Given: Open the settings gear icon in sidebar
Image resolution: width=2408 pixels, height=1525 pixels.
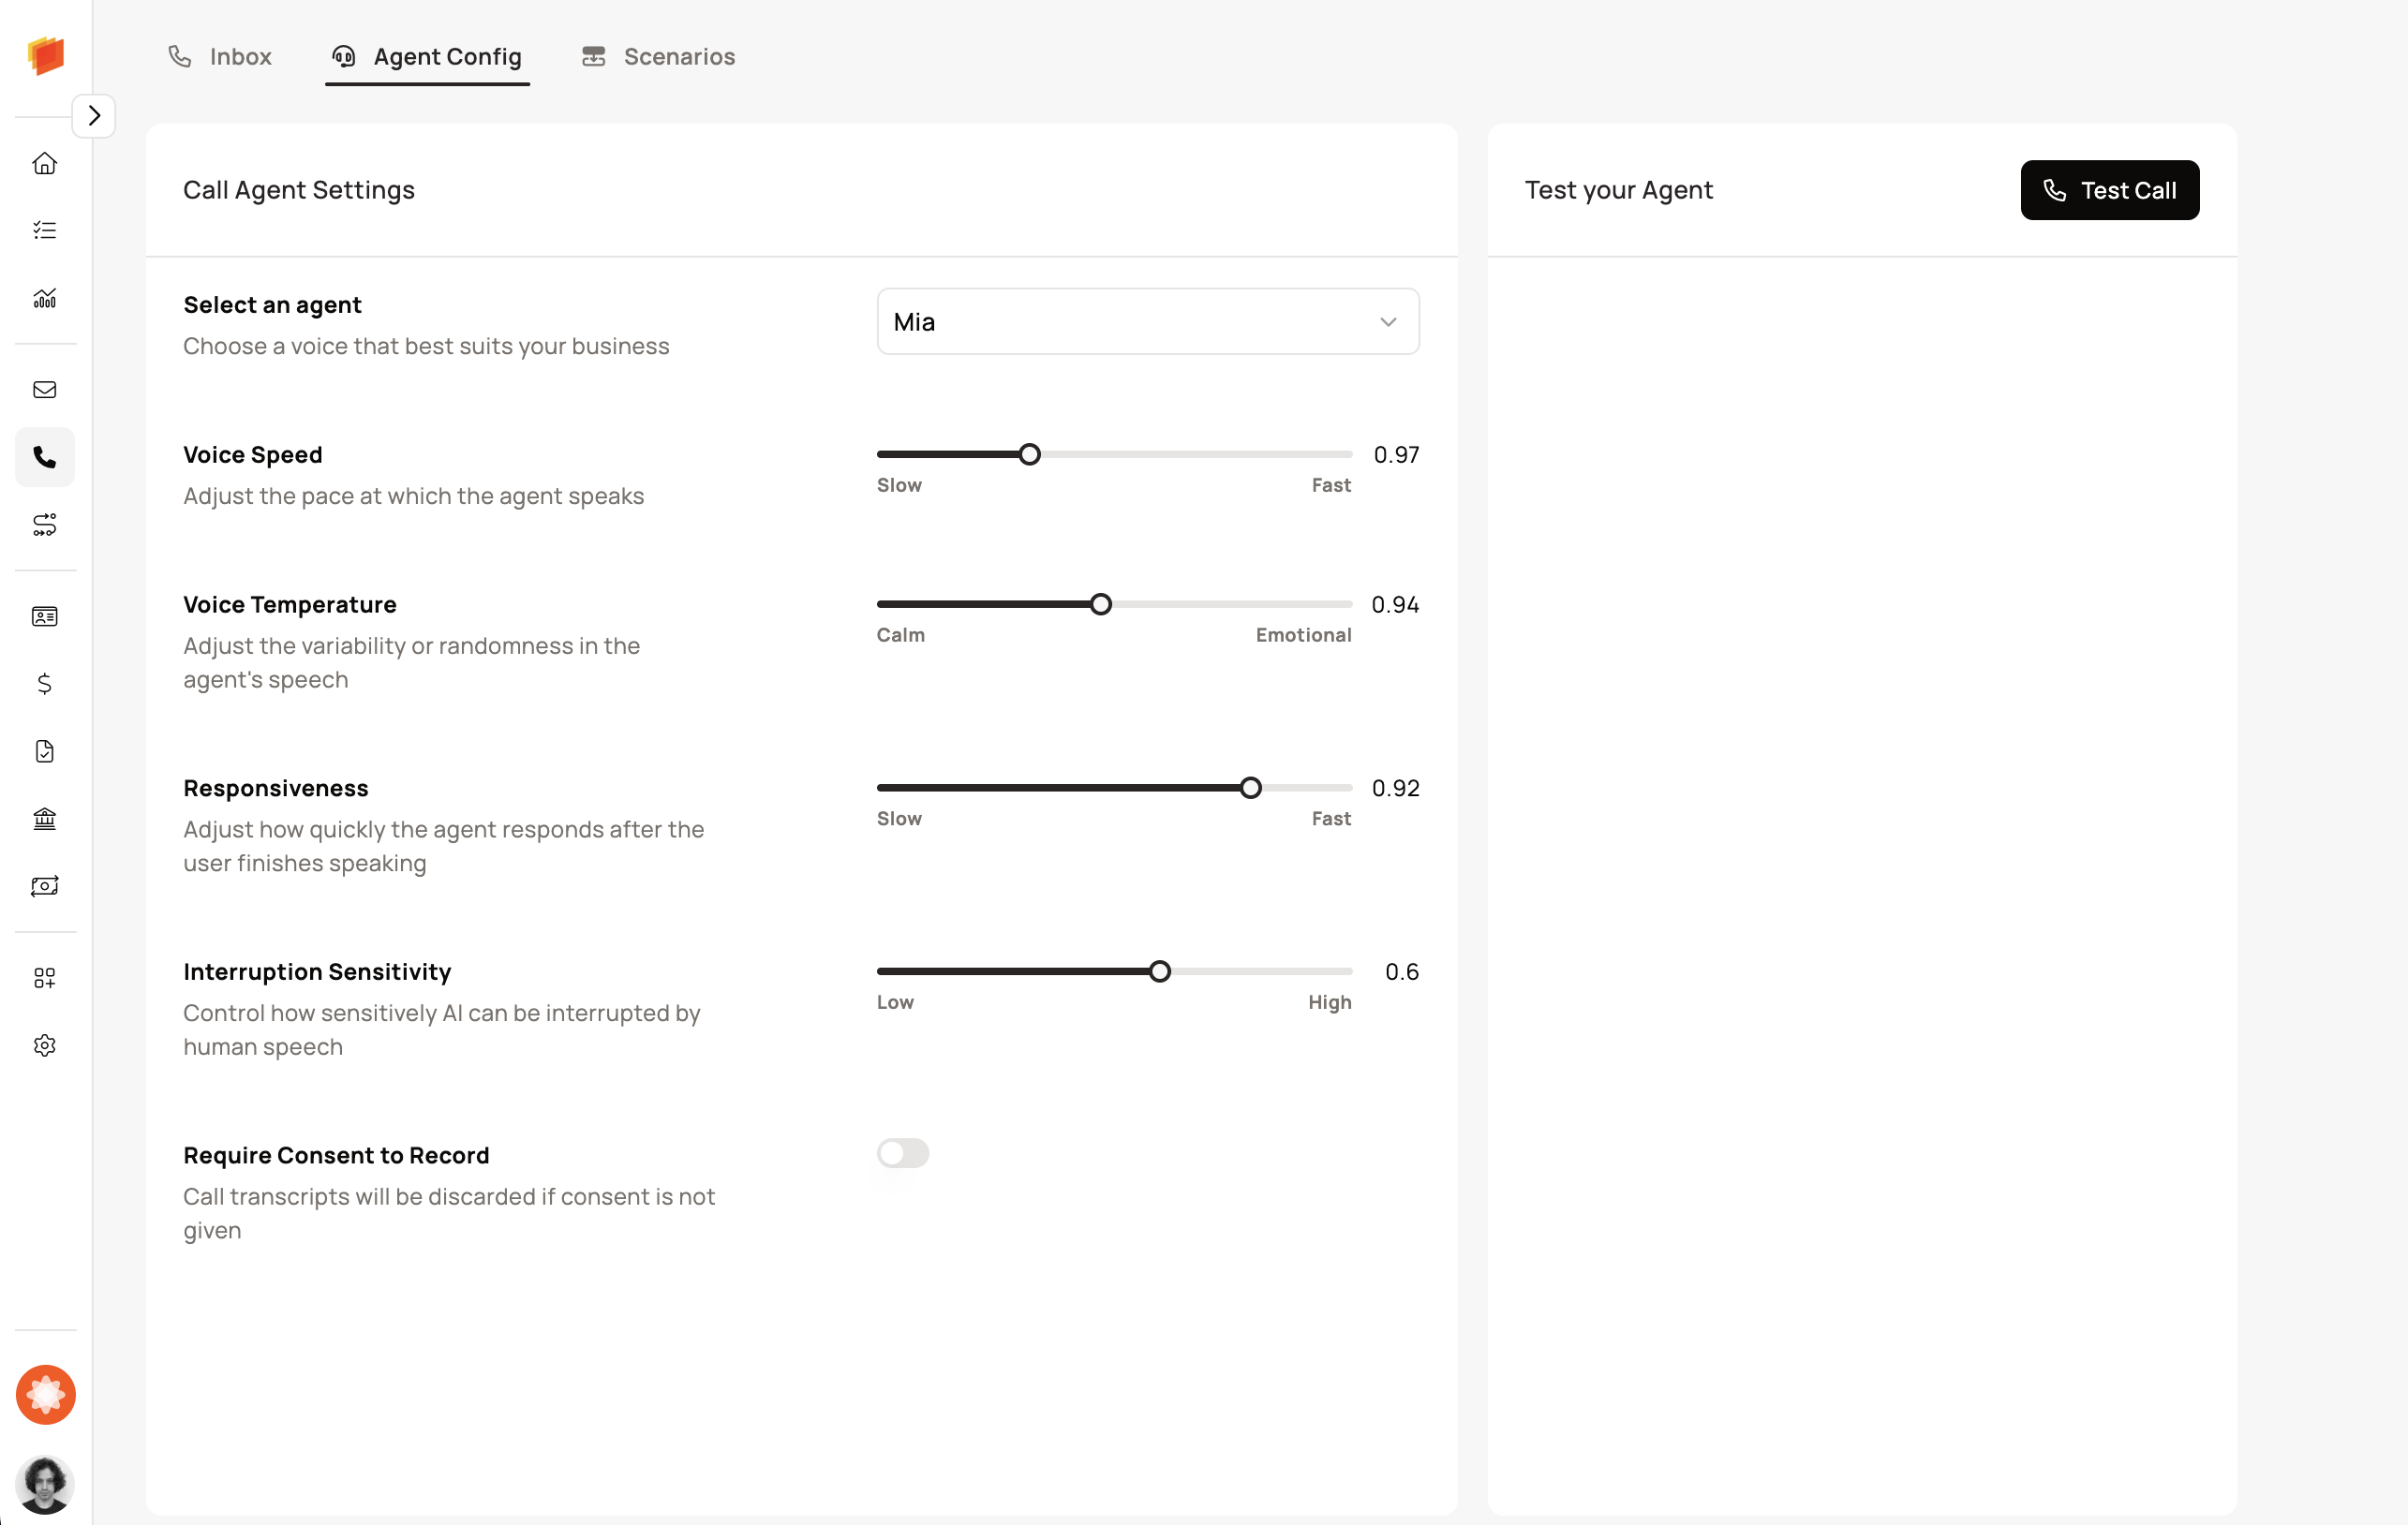Looking at the screenshot, I should click(x=45, y=1045).
